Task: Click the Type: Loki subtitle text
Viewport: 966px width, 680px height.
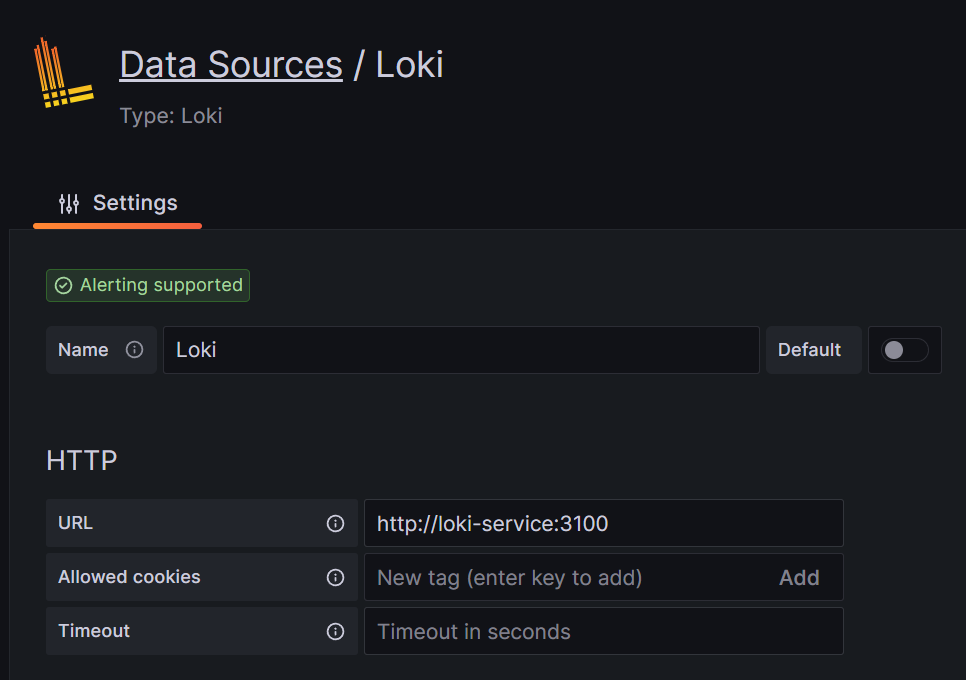Action: (171, 116)
